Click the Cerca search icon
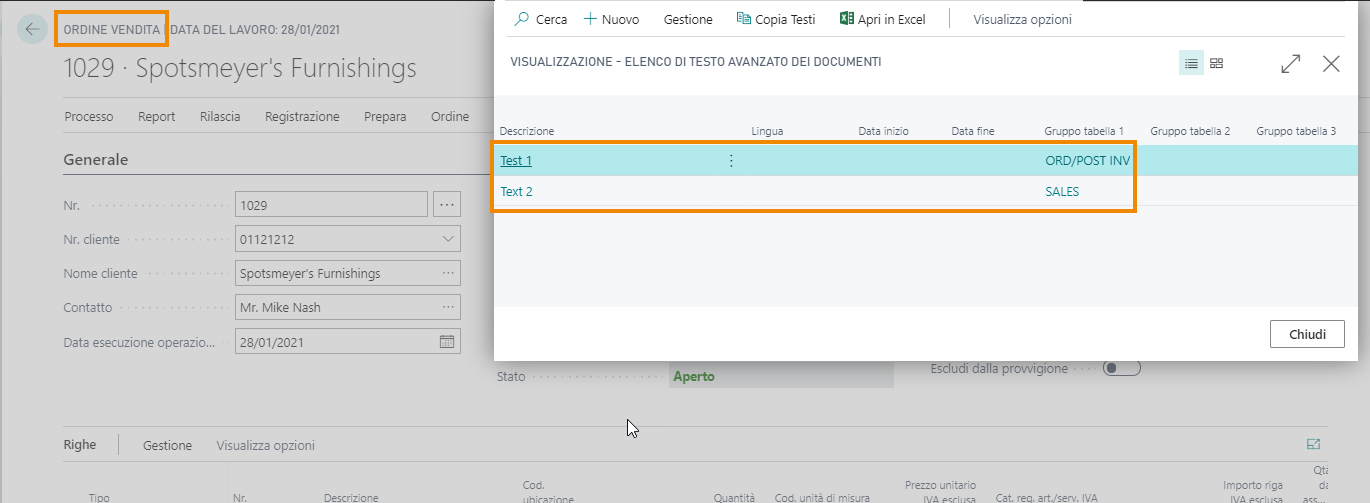This screenshot has width=1370, height=503. 522,19
